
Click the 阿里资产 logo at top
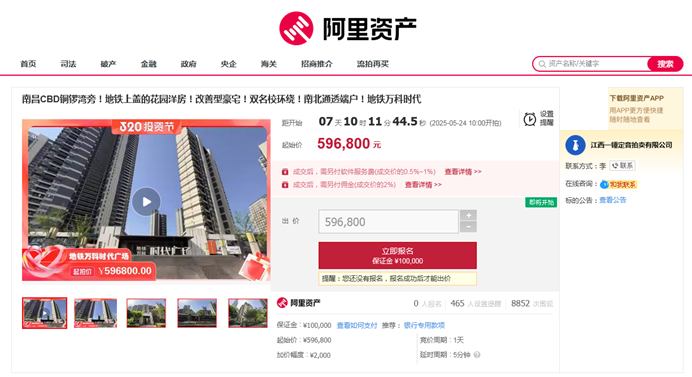tap(348, 28)
